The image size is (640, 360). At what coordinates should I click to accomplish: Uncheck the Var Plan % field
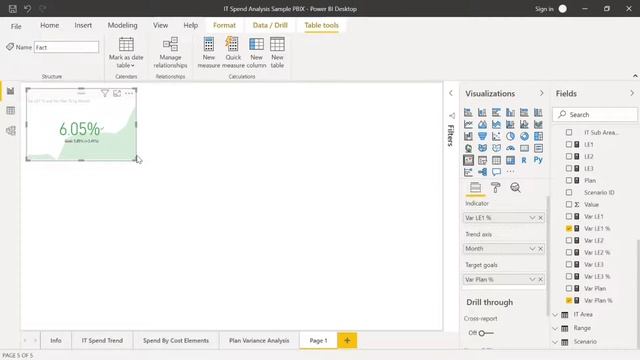(569, 300)
